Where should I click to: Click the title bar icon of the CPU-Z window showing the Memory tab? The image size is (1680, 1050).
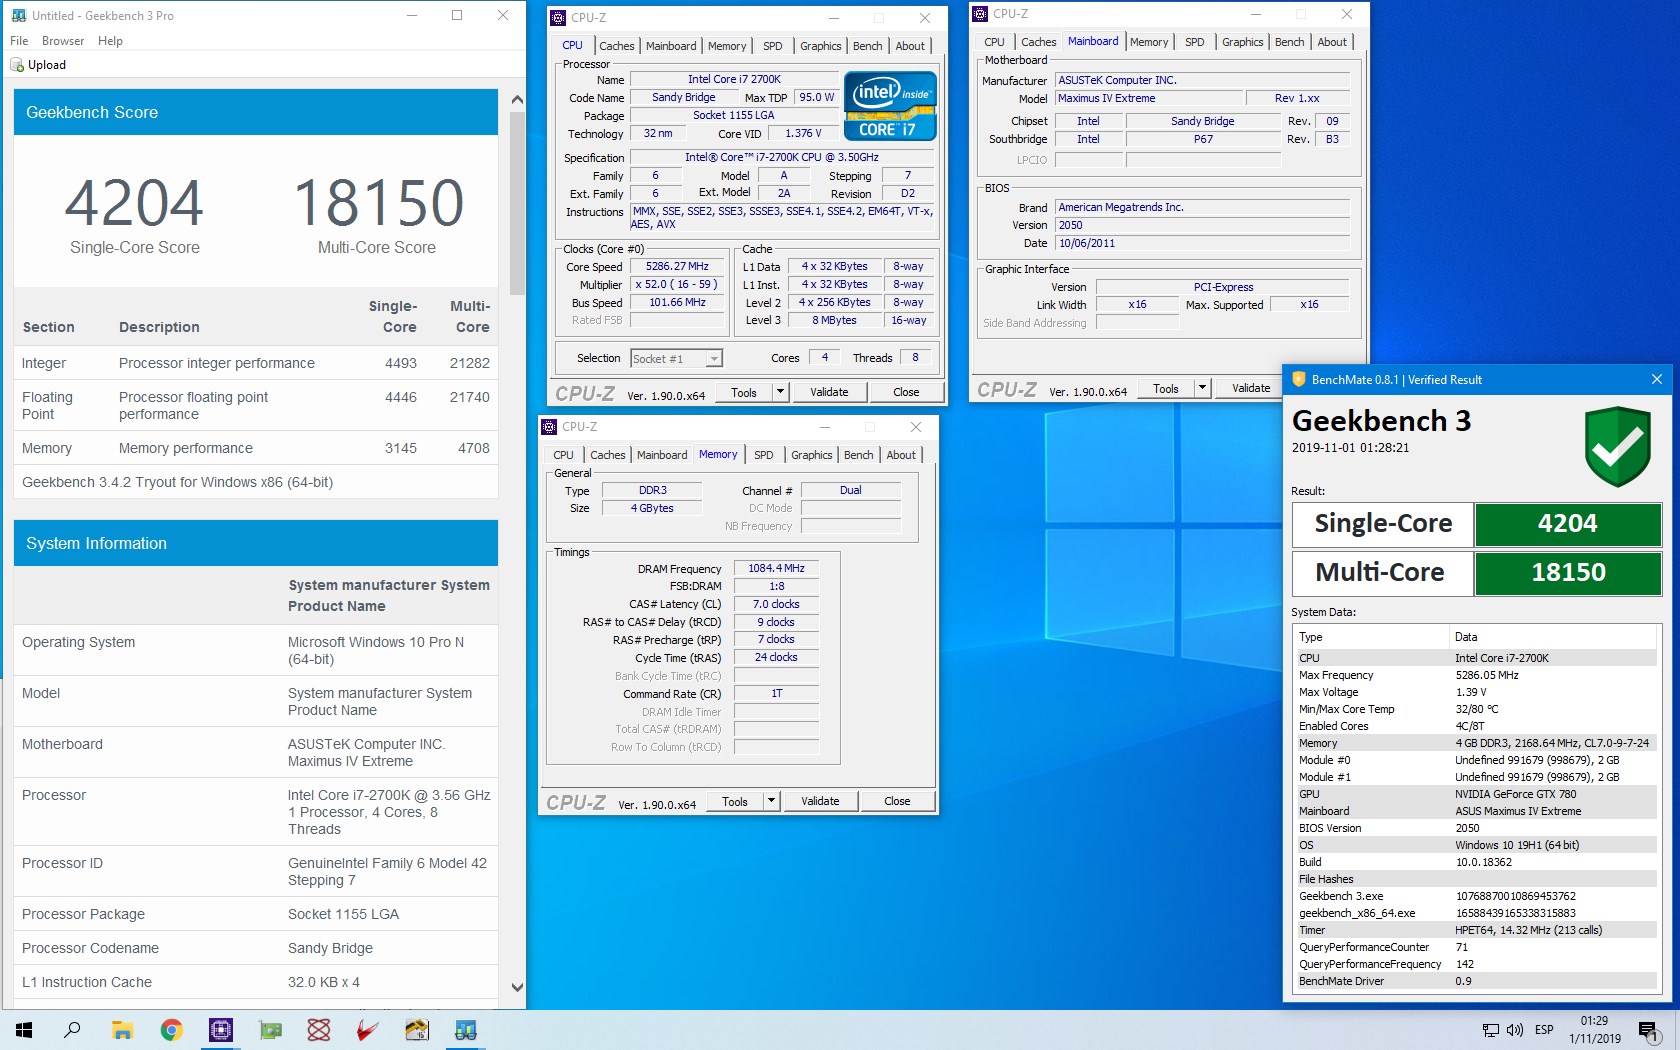point(550,426)
